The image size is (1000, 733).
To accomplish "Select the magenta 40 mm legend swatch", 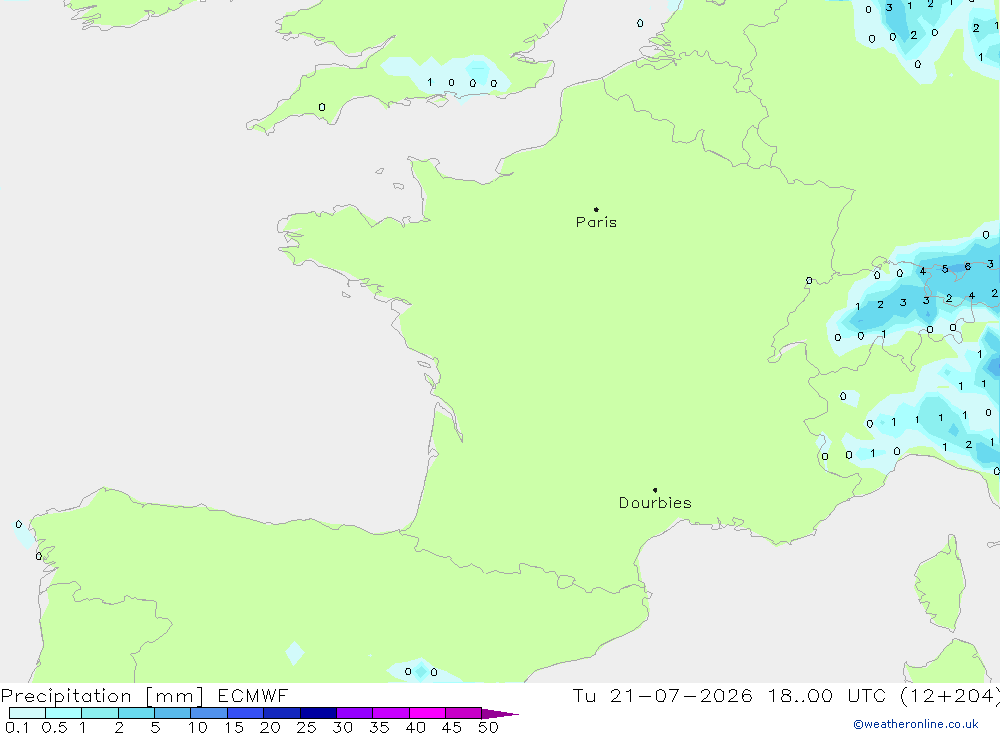I will tap(427, 713).
